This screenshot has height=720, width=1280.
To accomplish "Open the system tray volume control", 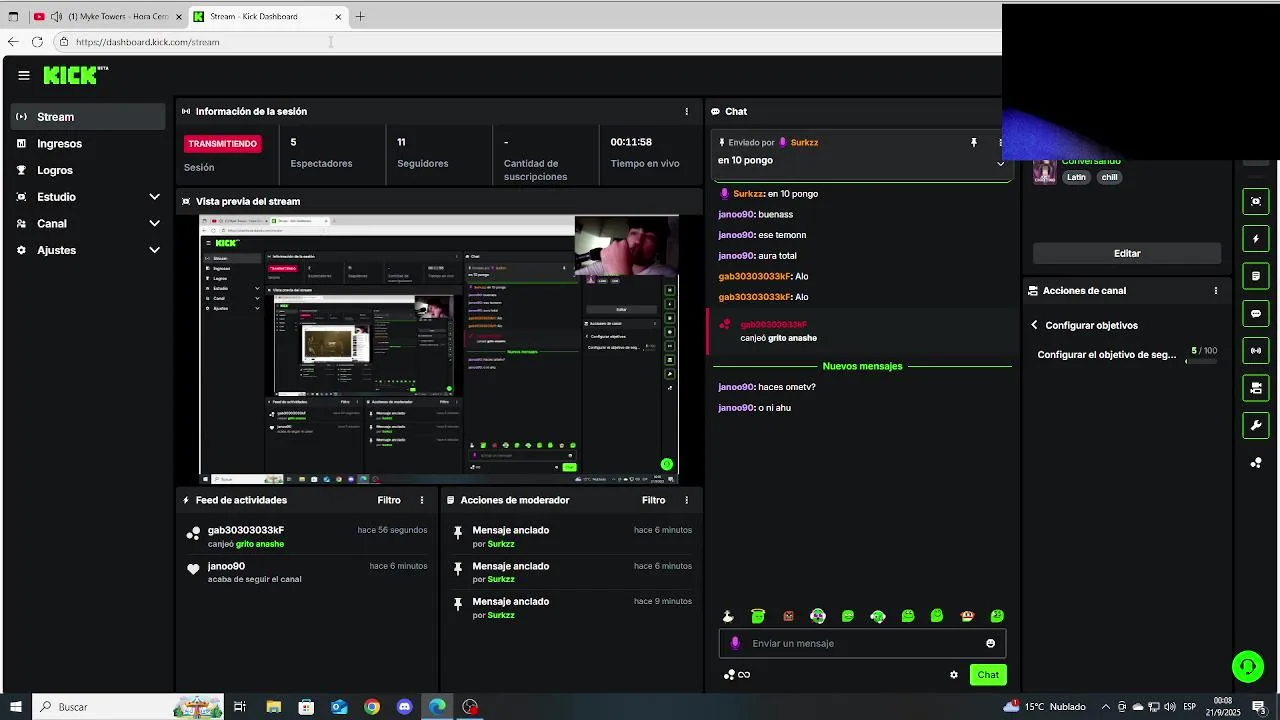I will click(1169, 707).
